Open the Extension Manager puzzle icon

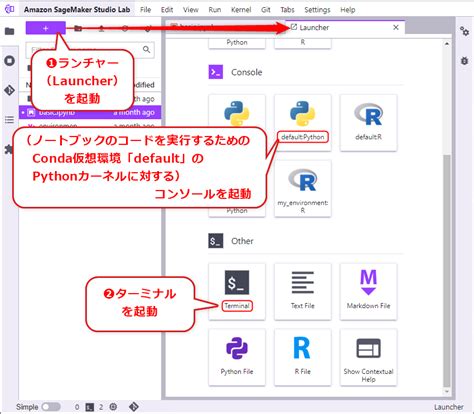point(9,149)
